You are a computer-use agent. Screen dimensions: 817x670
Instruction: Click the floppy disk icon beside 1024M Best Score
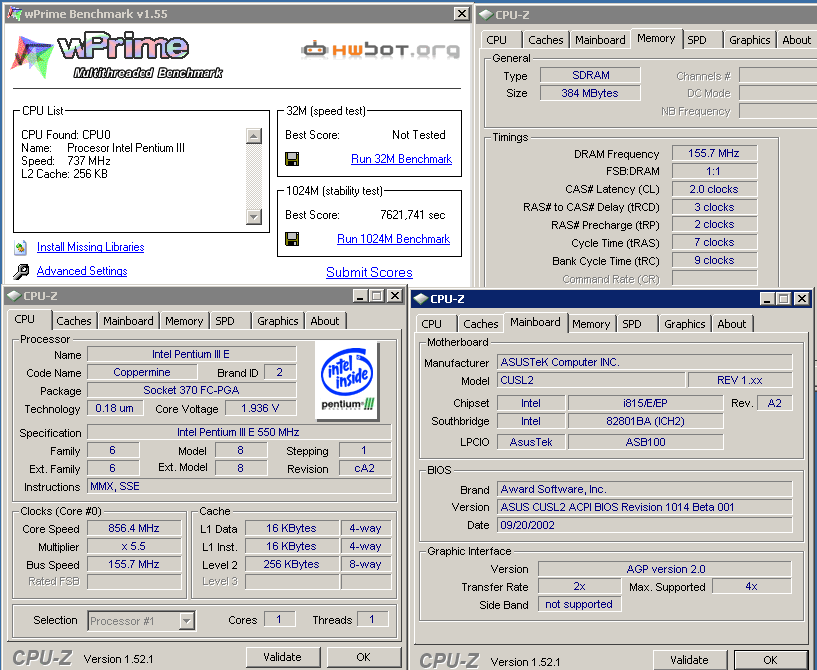[x=292, y=239]
